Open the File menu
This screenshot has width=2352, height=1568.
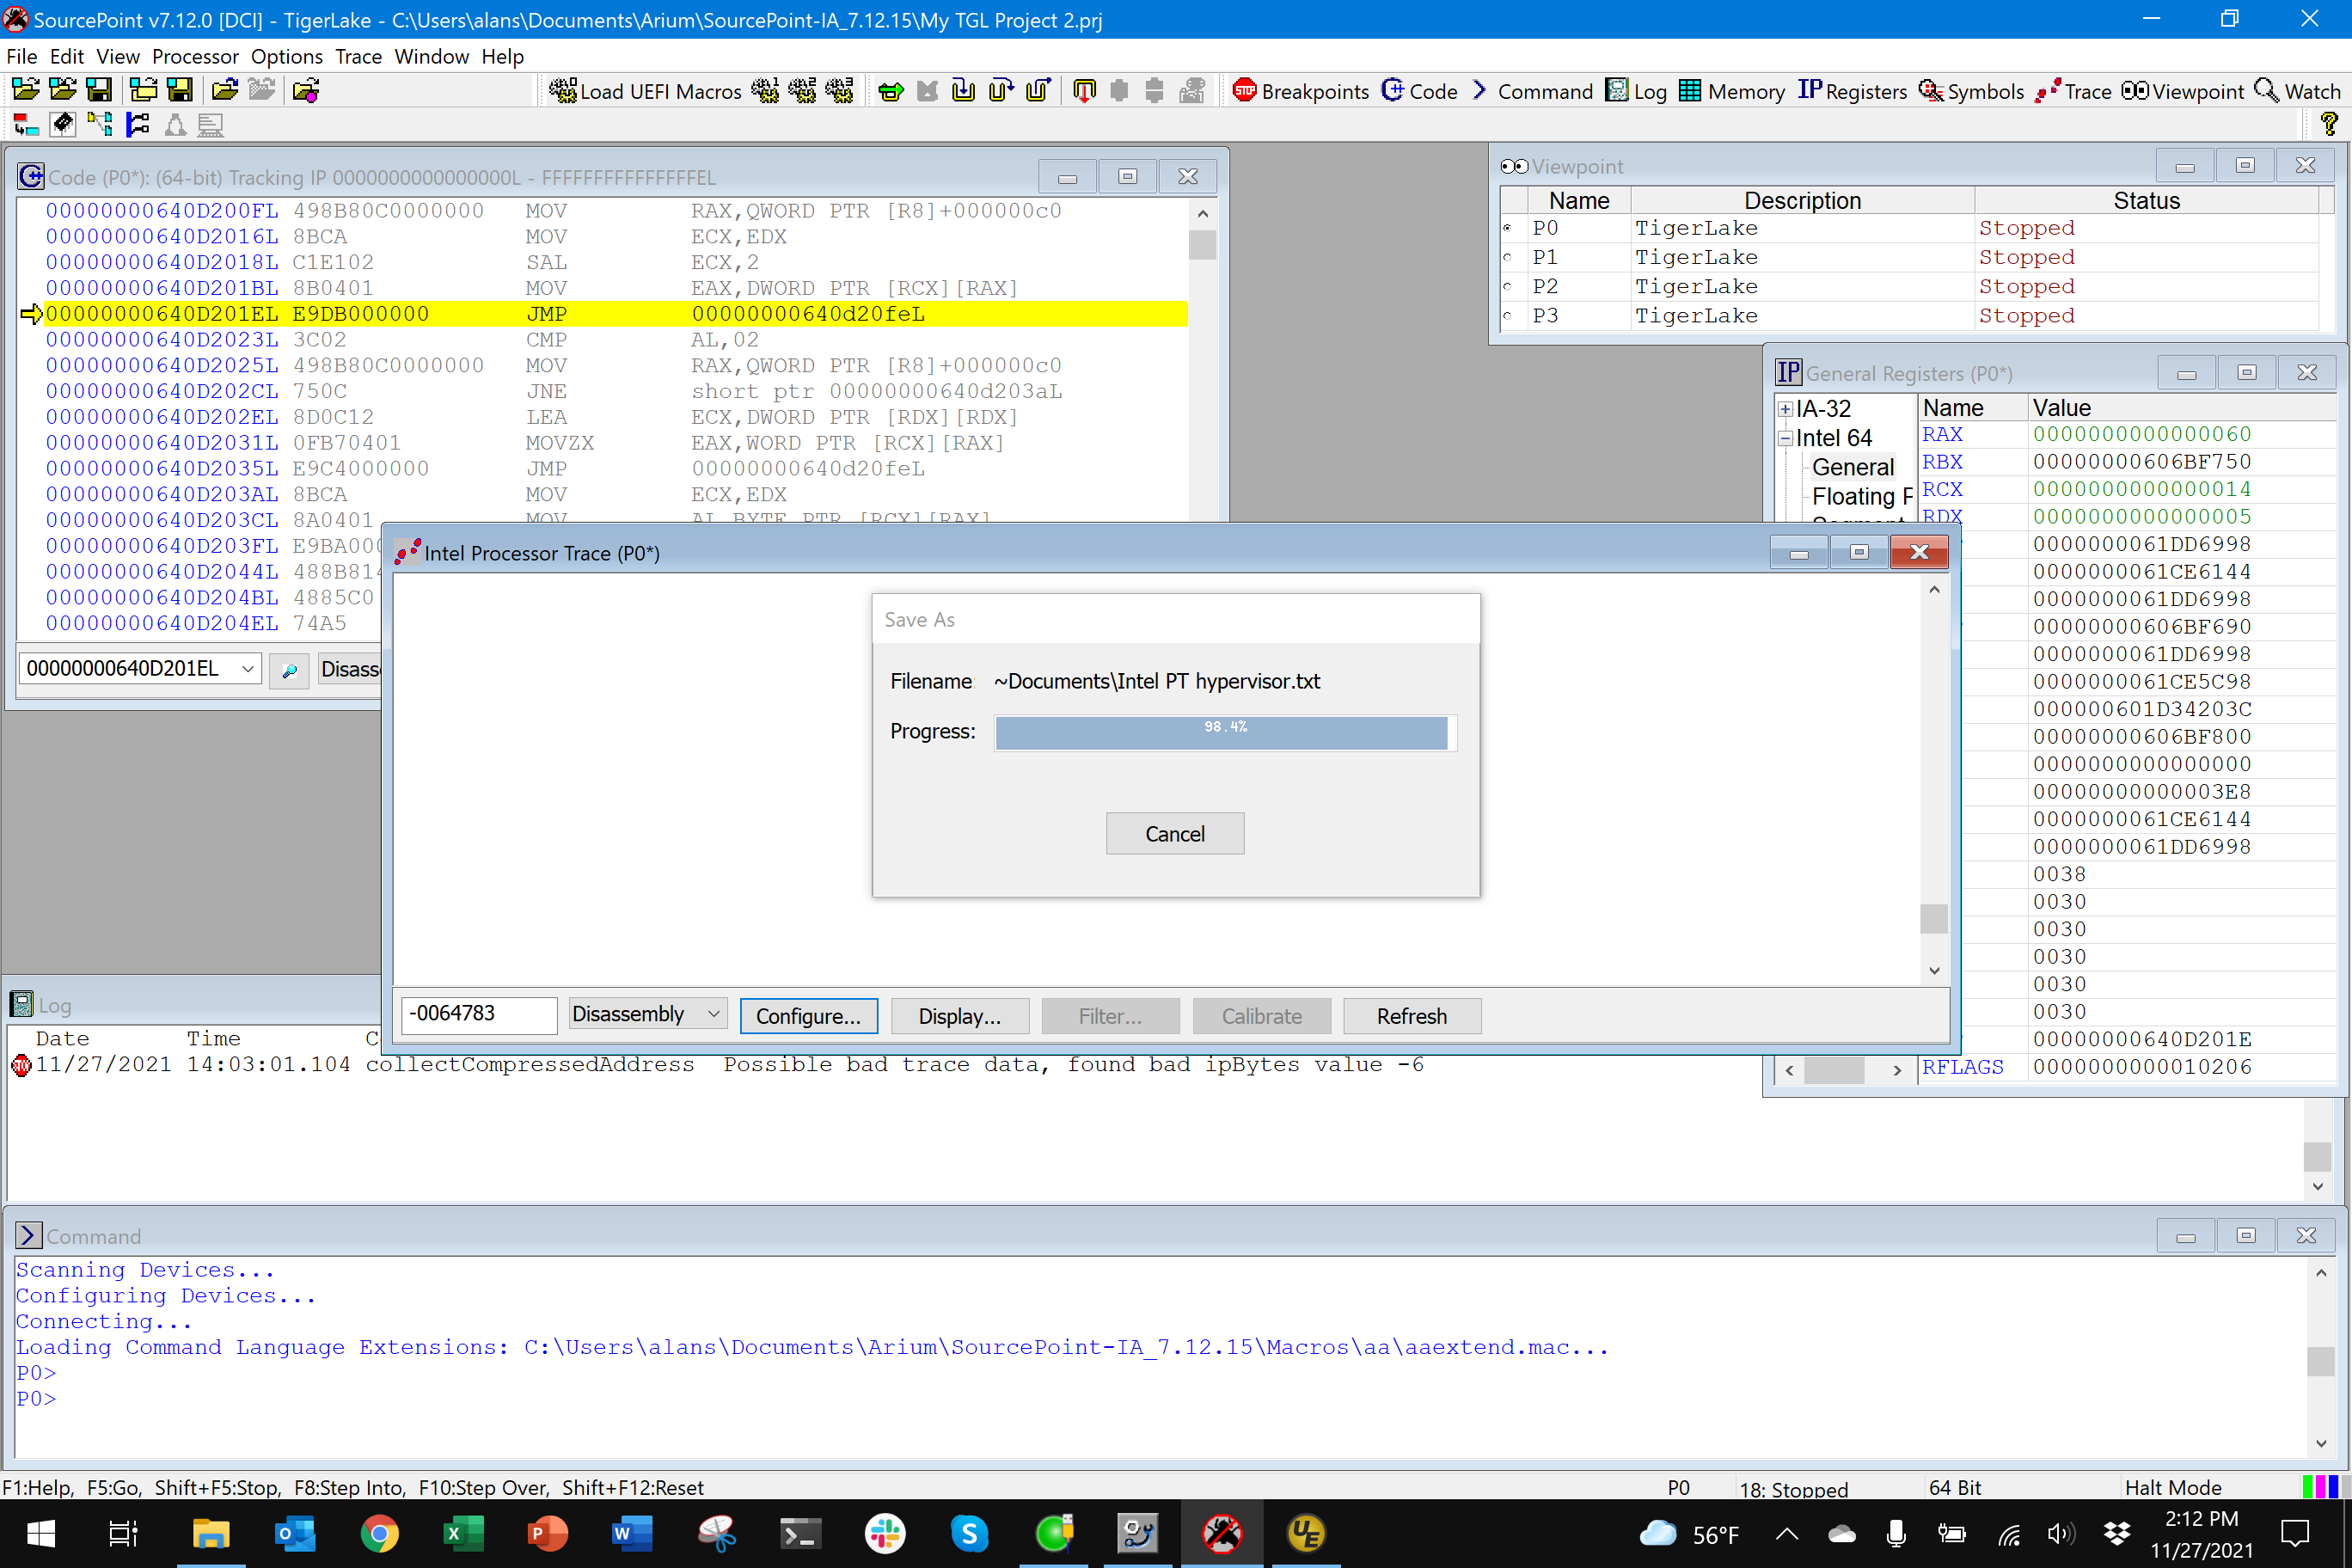pos(21,56)
